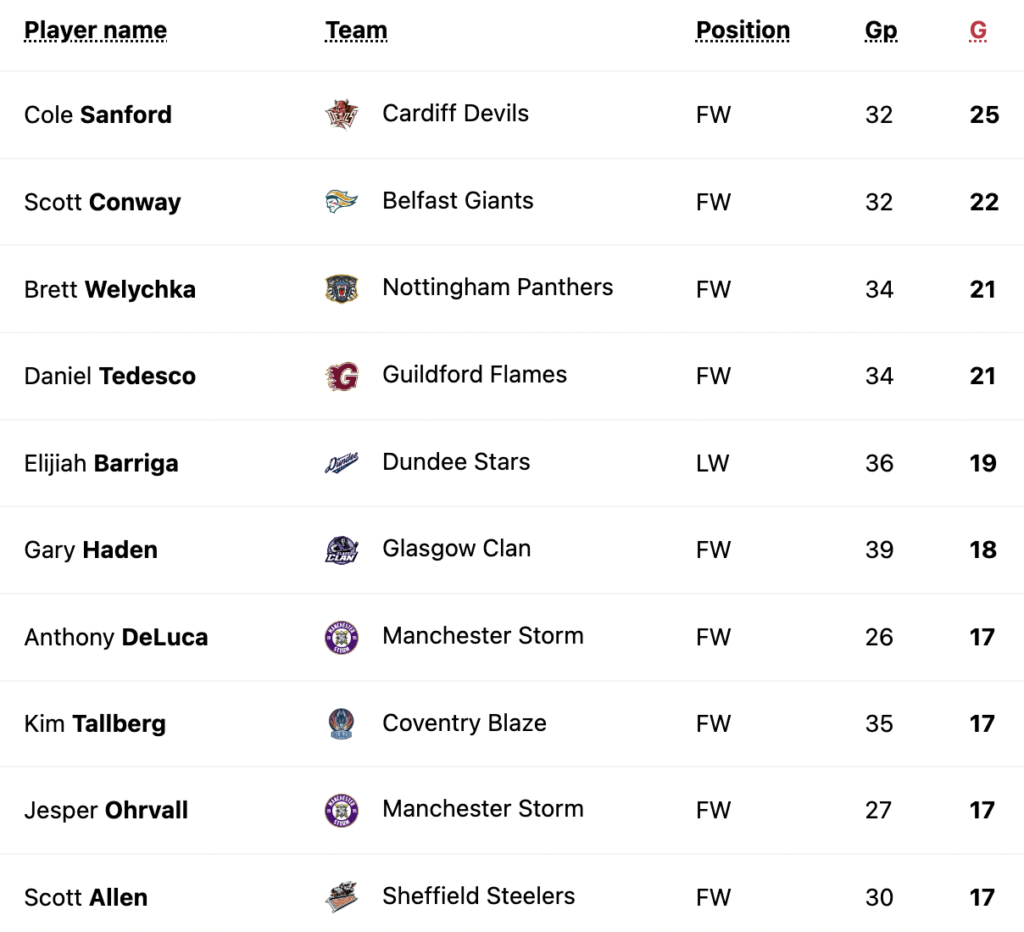Open Scott Conway player profile

[x=102, y=202]
